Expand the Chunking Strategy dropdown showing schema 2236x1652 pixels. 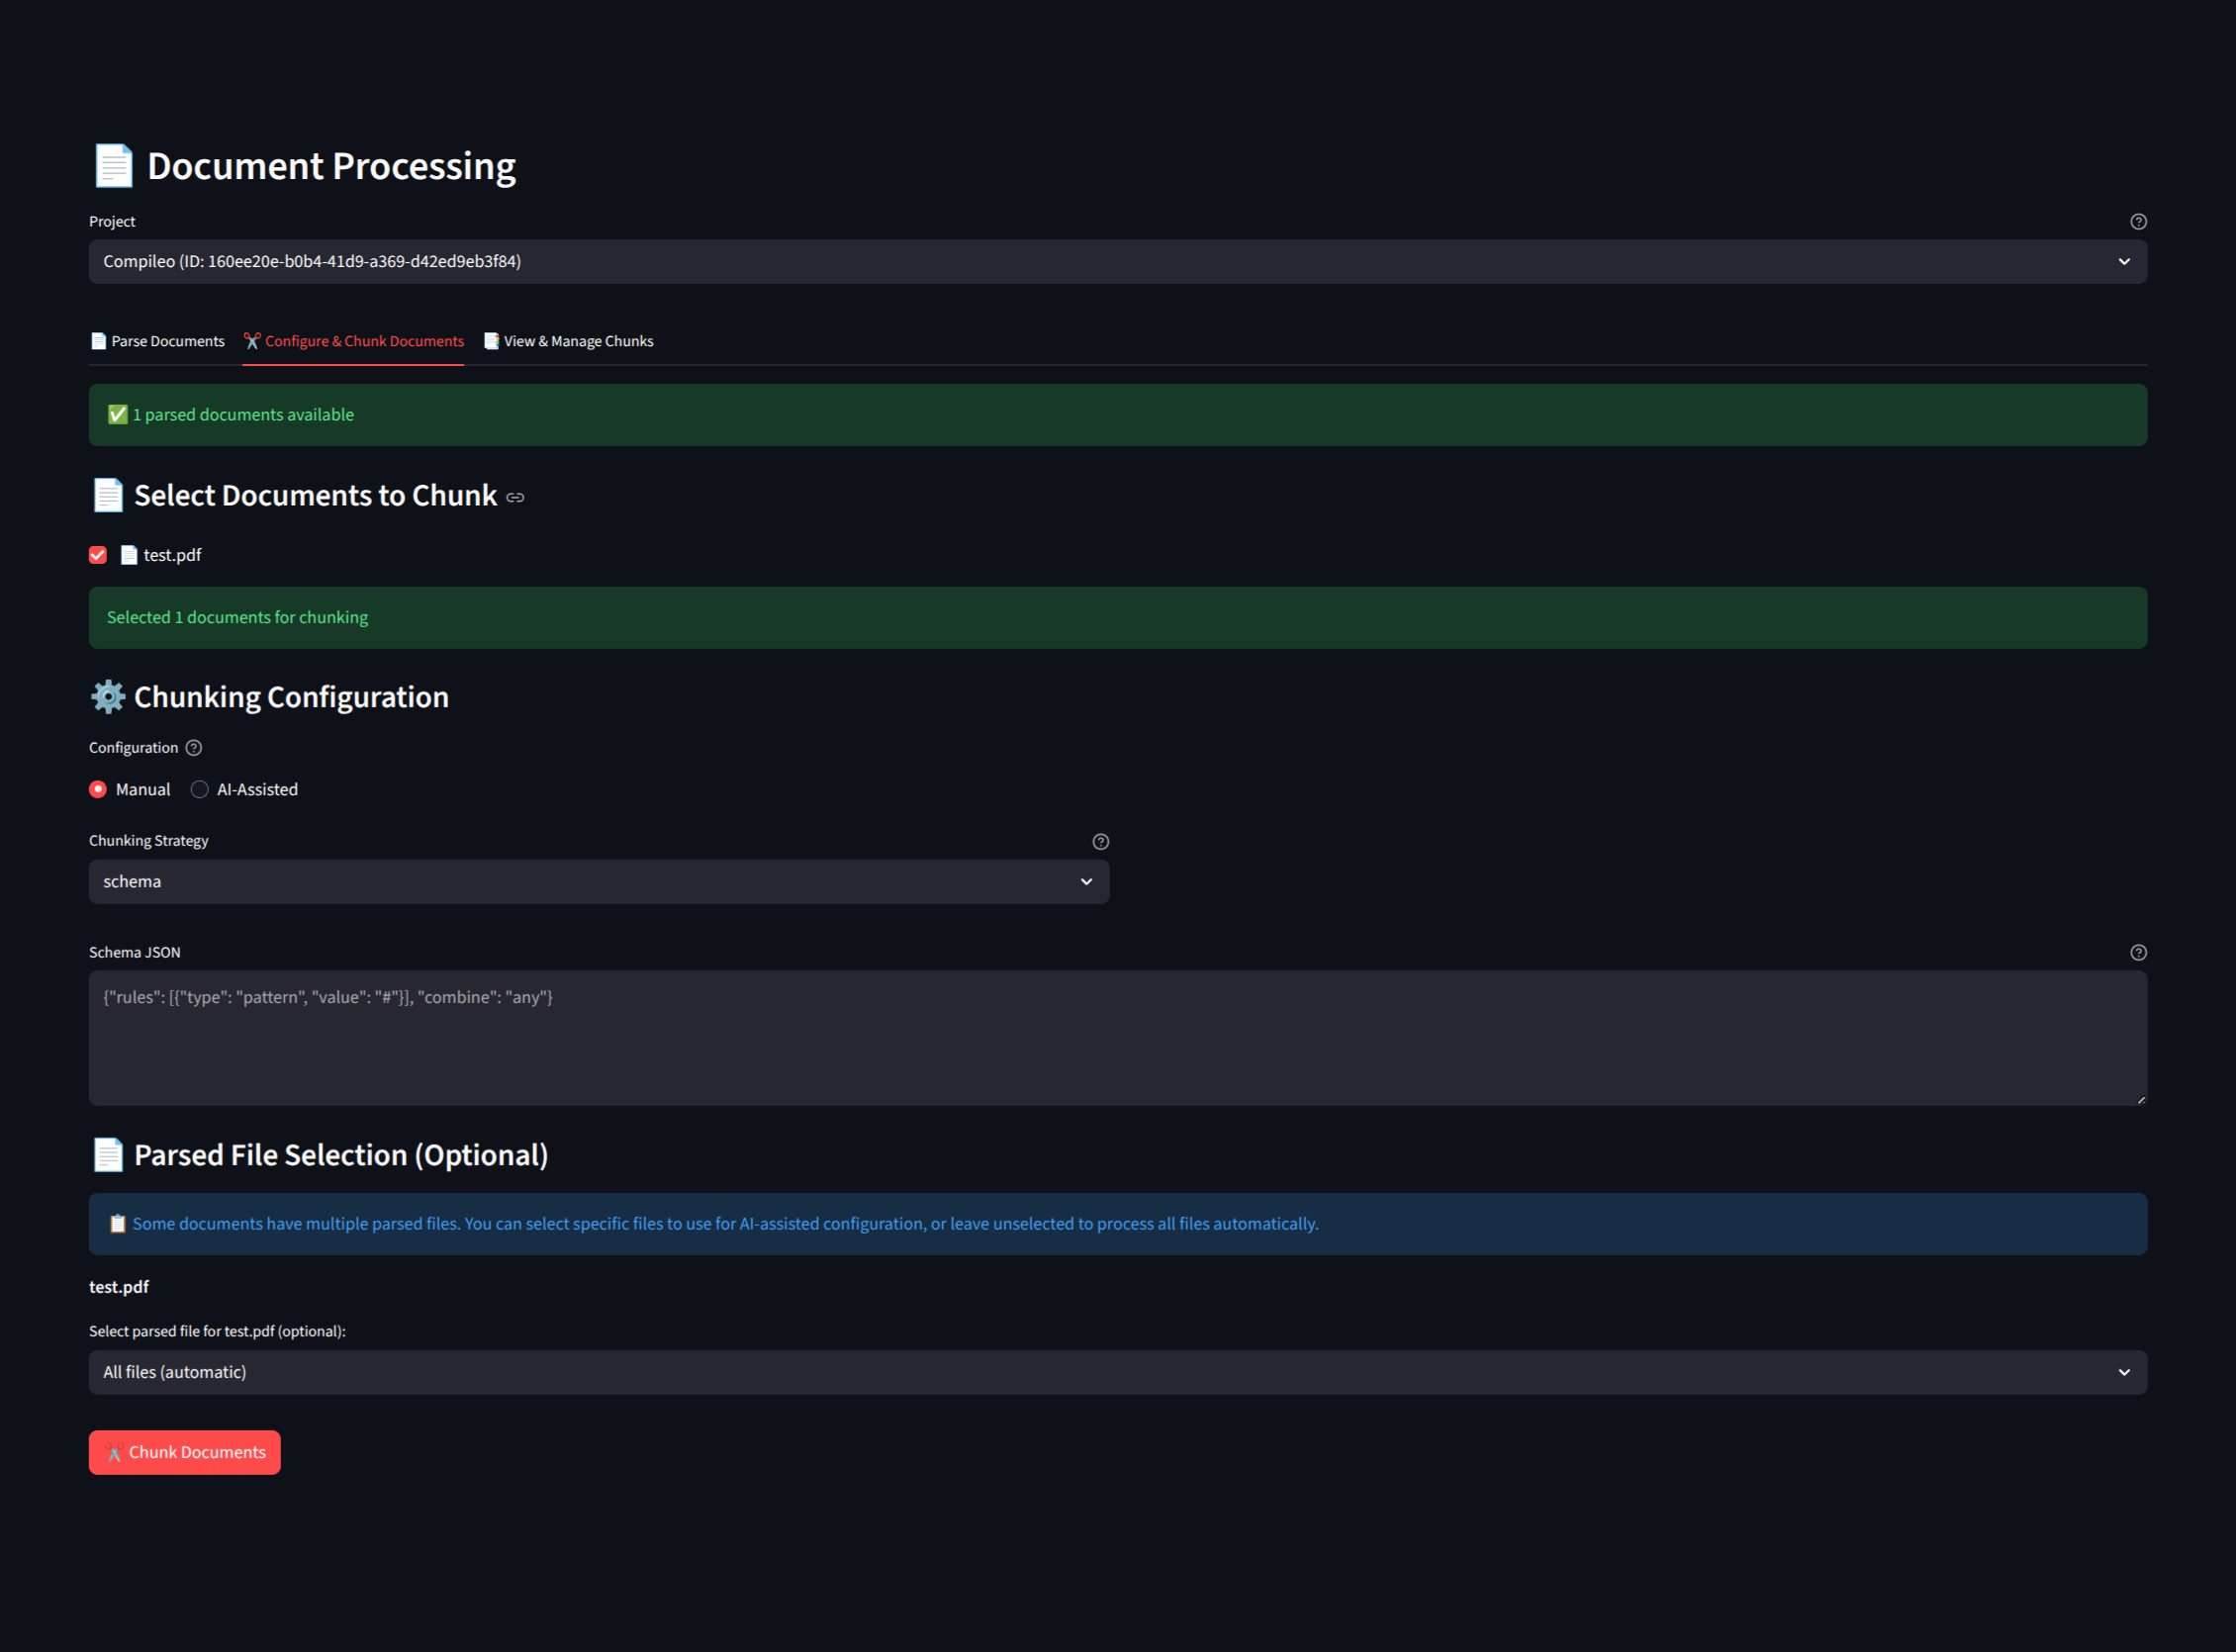click(599, 882)
